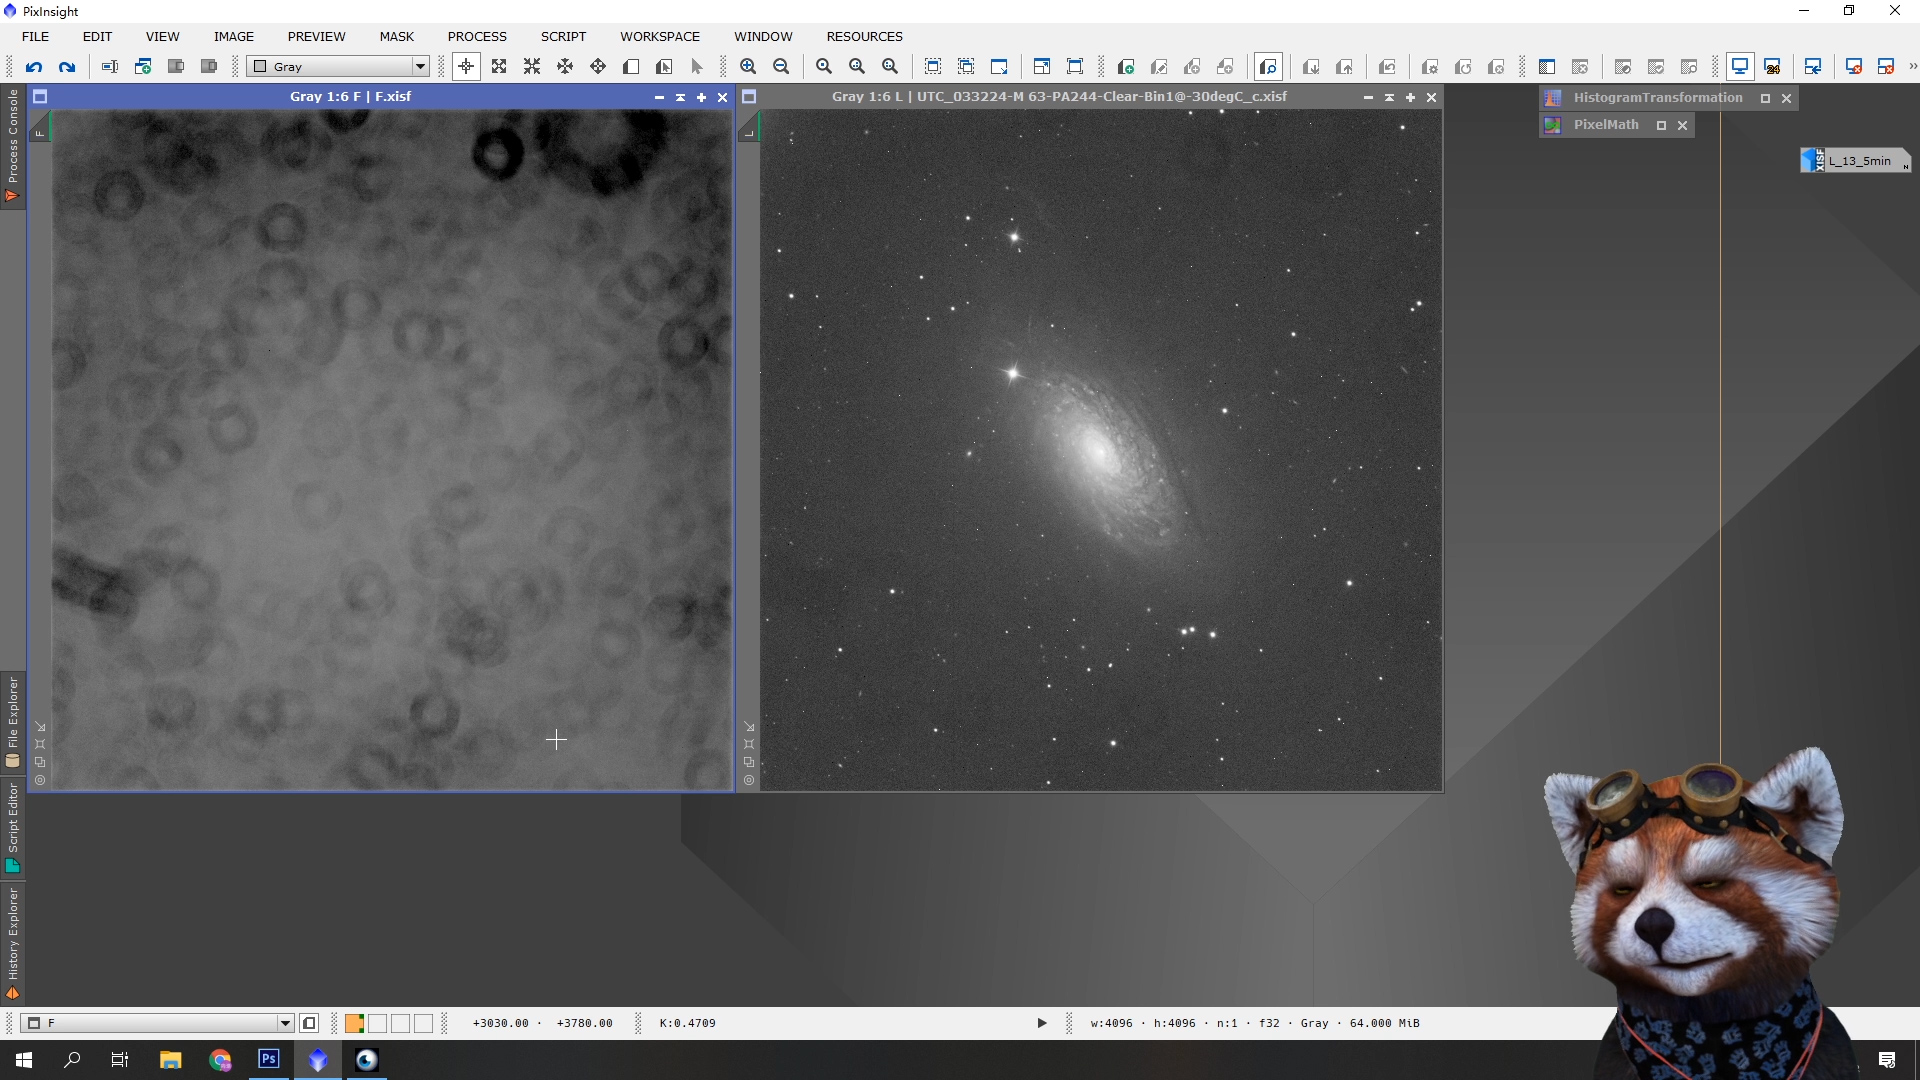Image resolution: width=1920 pixels, height=1080 pixels.
Task: Open the Script Editor side panel
Action: [13, 827]
